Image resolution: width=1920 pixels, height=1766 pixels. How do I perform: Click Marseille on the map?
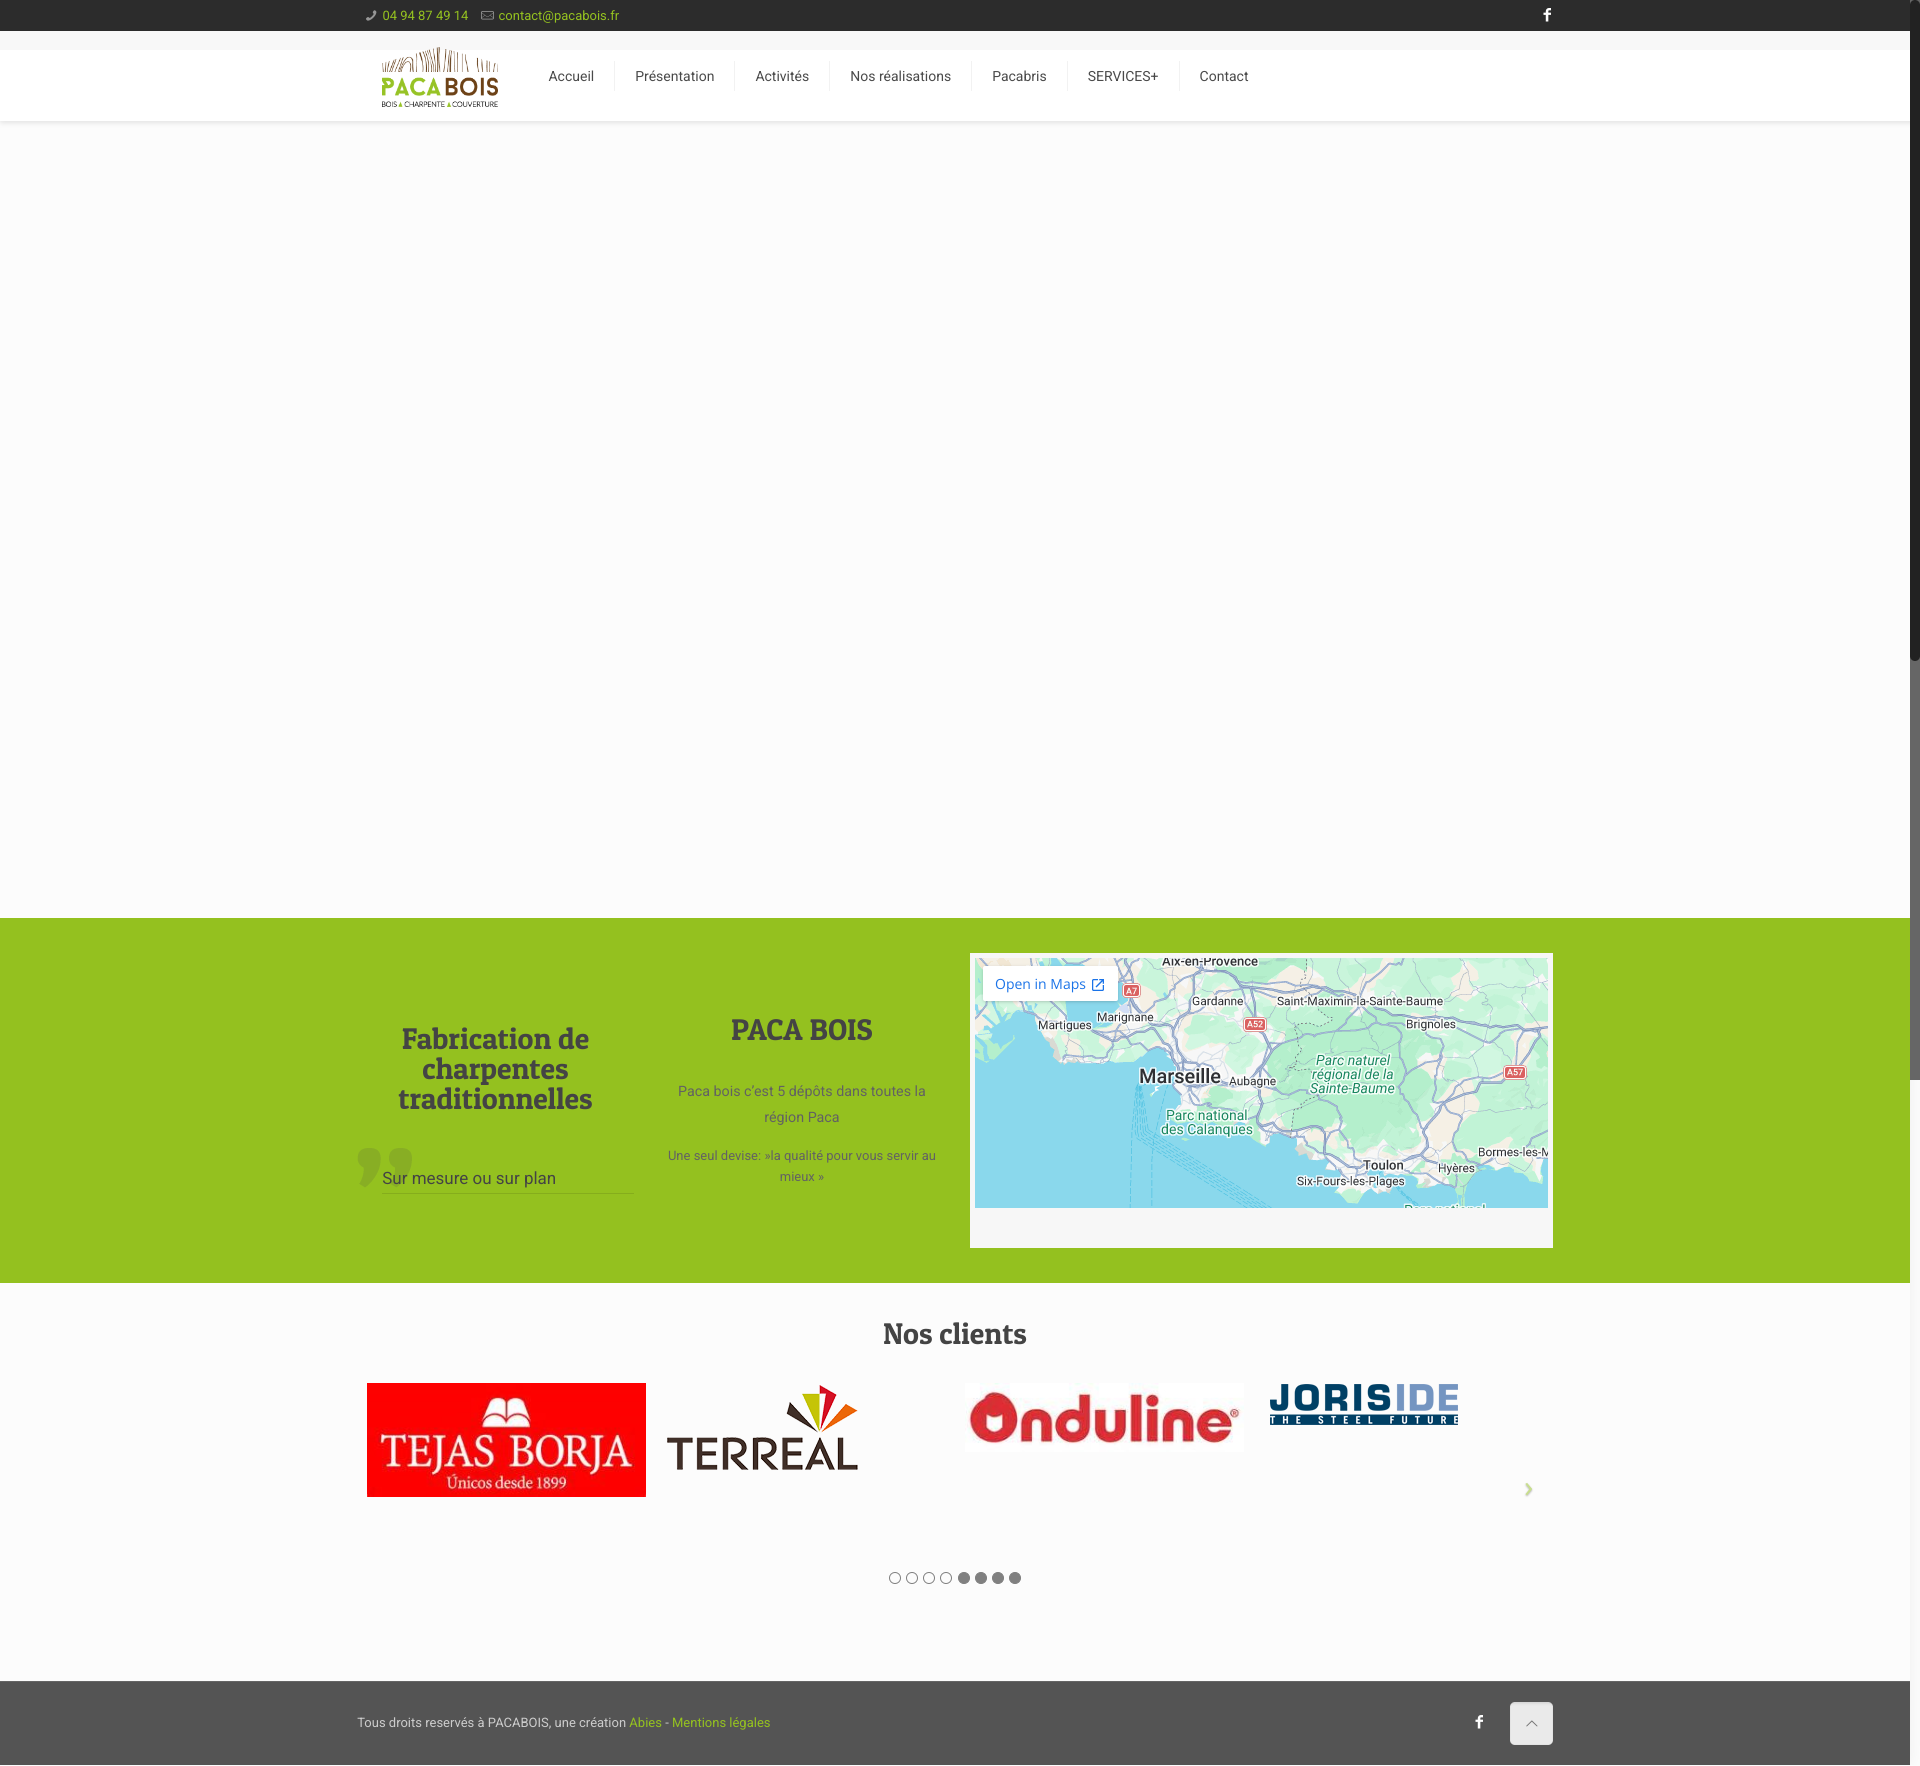(1180, 1076)
